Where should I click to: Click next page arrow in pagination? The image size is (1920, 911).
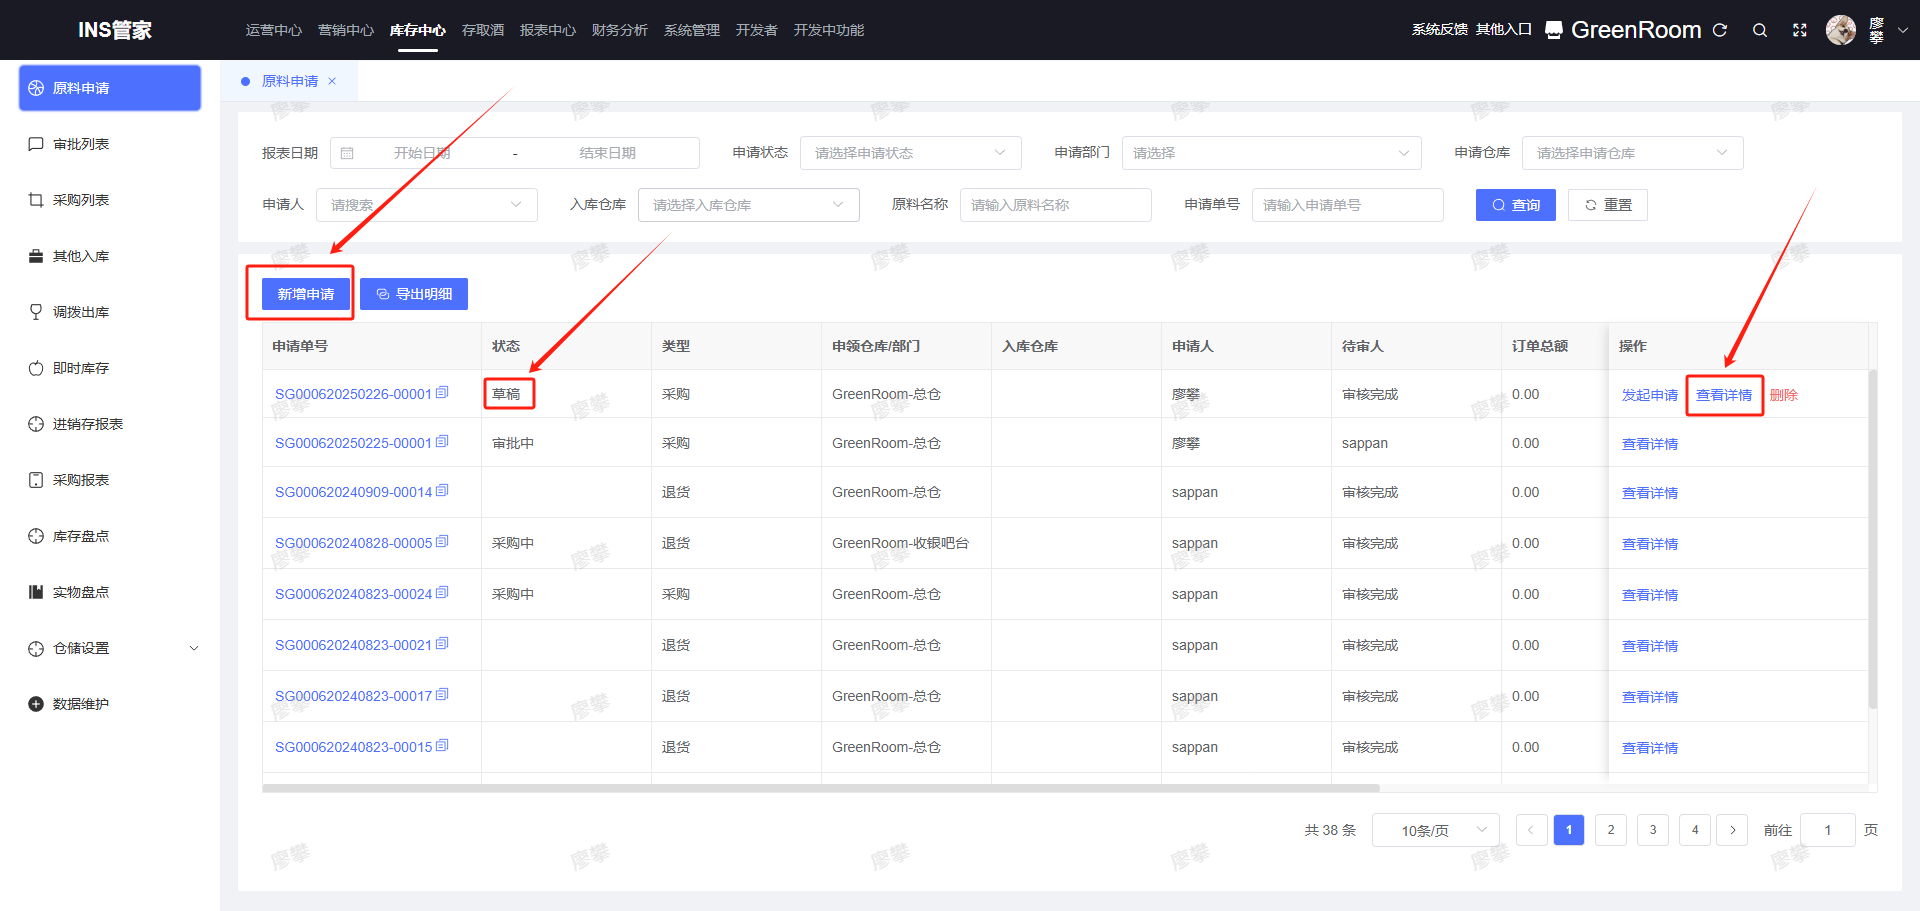tap(1733, 830)
